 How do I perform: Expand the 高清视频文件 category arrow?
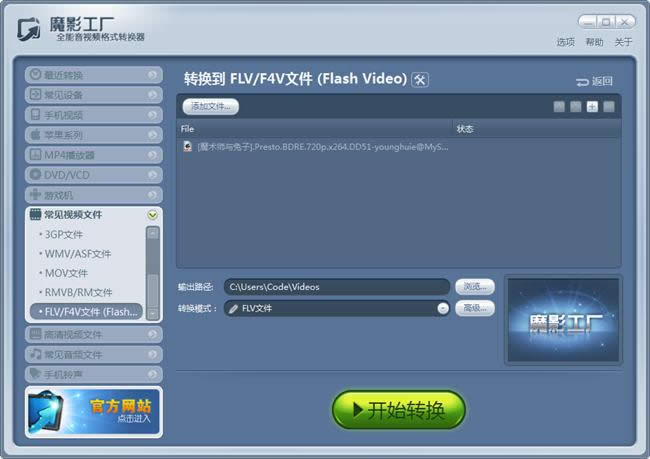[x=152, y=334]
